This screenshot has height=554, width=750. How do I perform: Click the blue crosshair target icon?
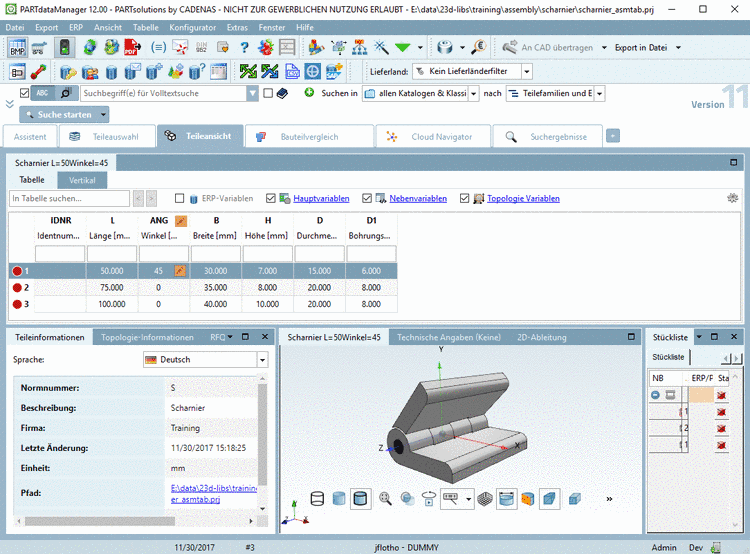[x=313, y=71]
